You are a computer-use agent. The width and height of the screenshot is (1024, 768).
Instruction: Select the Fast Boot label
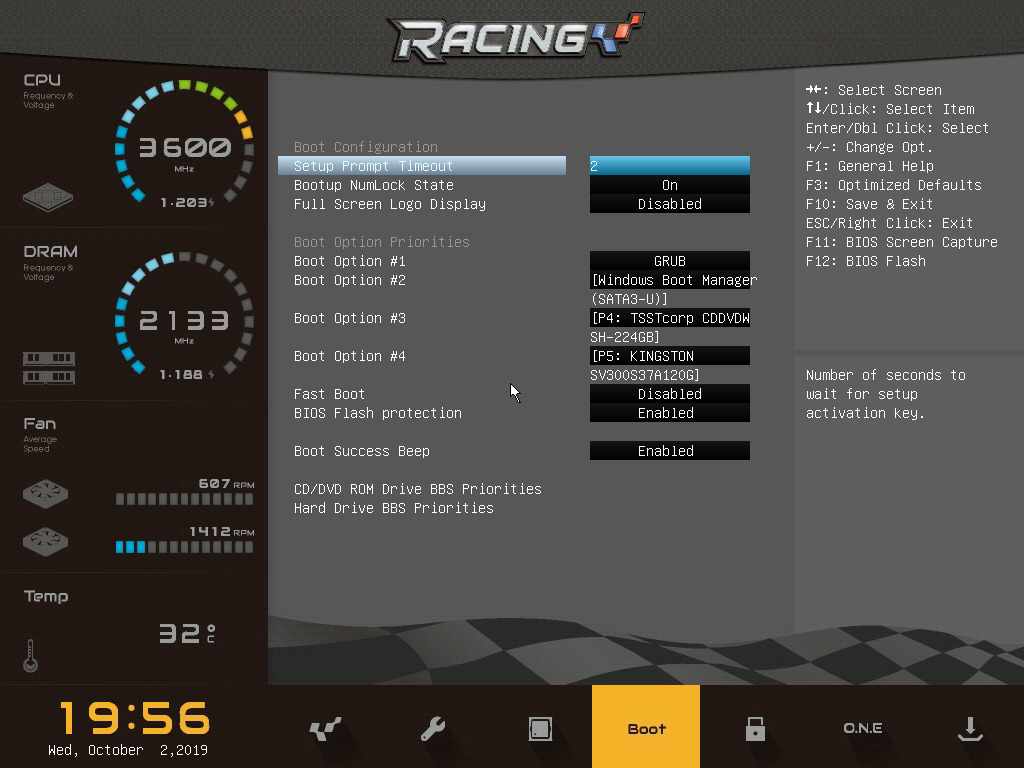pos(329,394)
